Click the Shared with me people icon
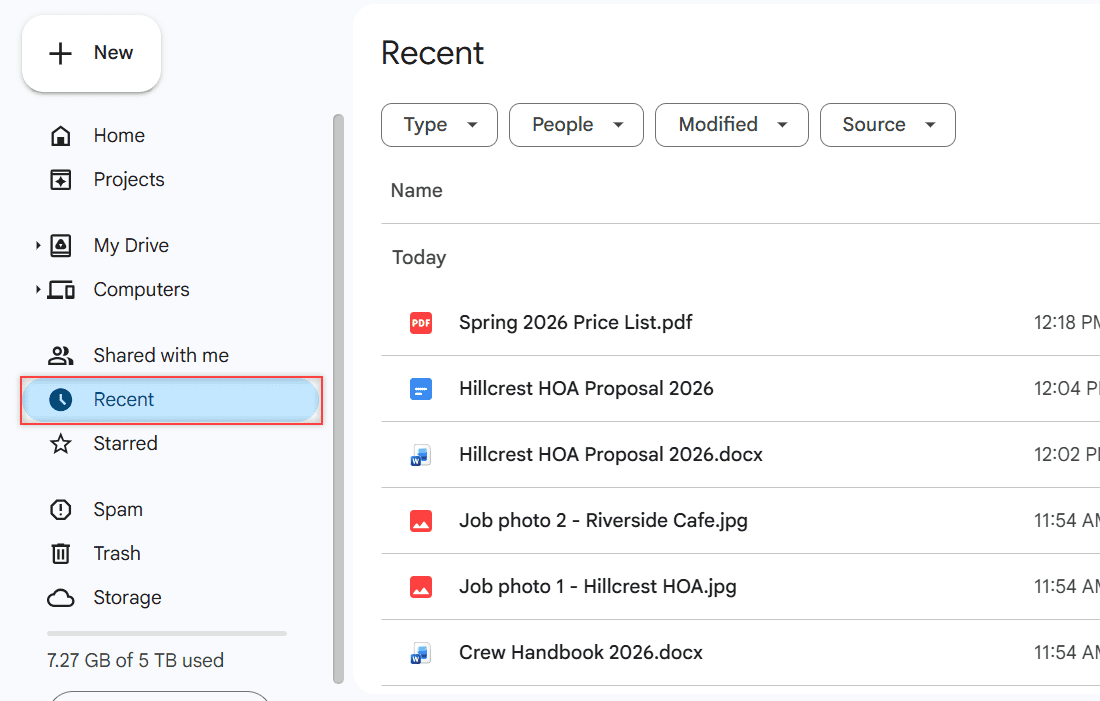1100x701 pixels. (x=61, y=356)
